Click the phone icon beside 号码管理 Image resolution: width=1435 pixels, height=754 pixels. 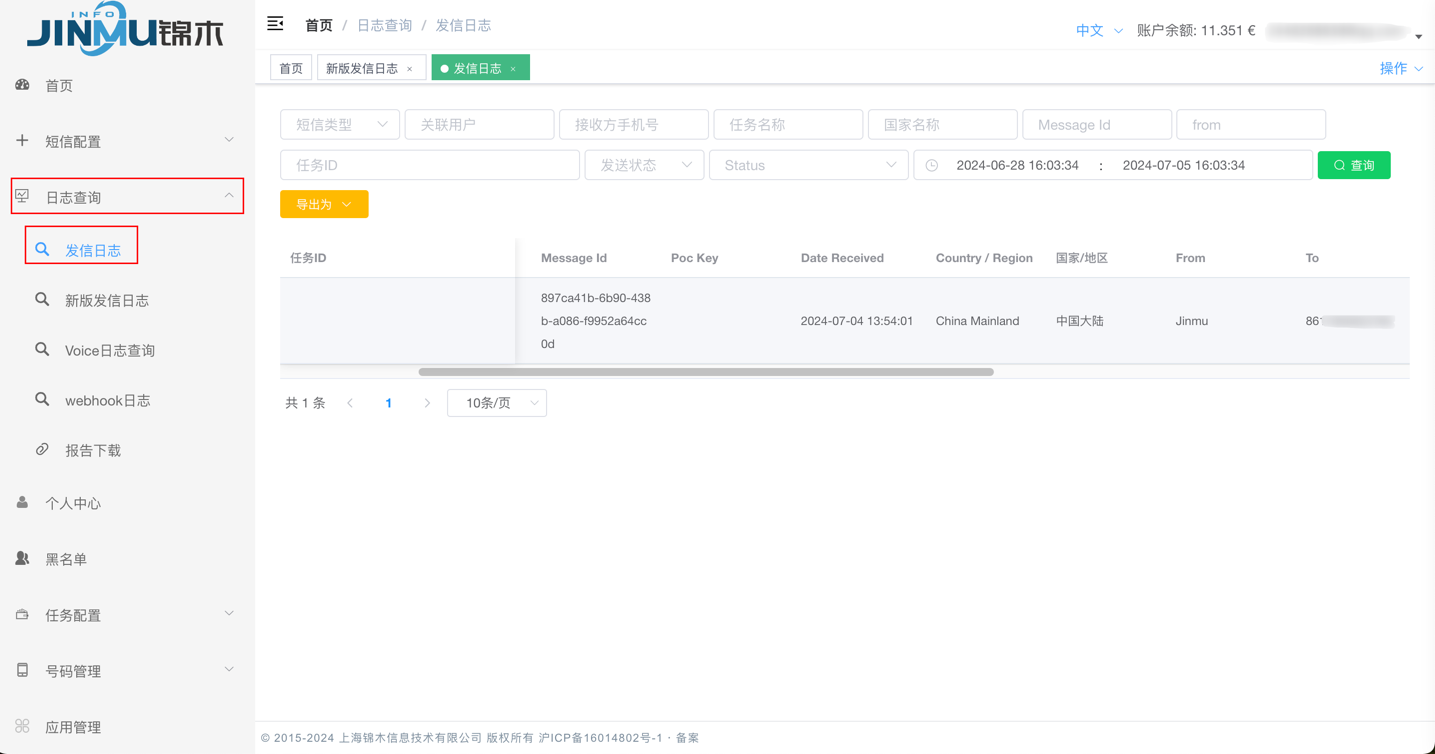click(x=22, y=670)
